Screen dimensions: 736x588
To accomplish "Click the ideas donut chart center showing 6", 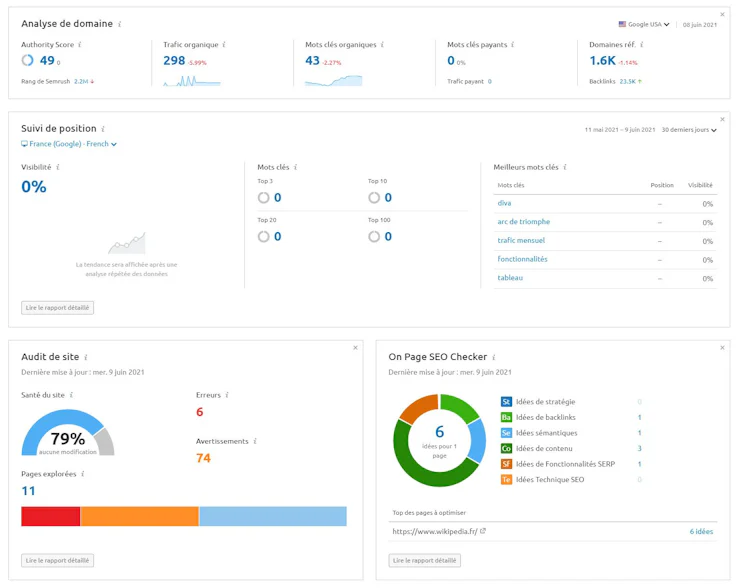I will (439, 432).
